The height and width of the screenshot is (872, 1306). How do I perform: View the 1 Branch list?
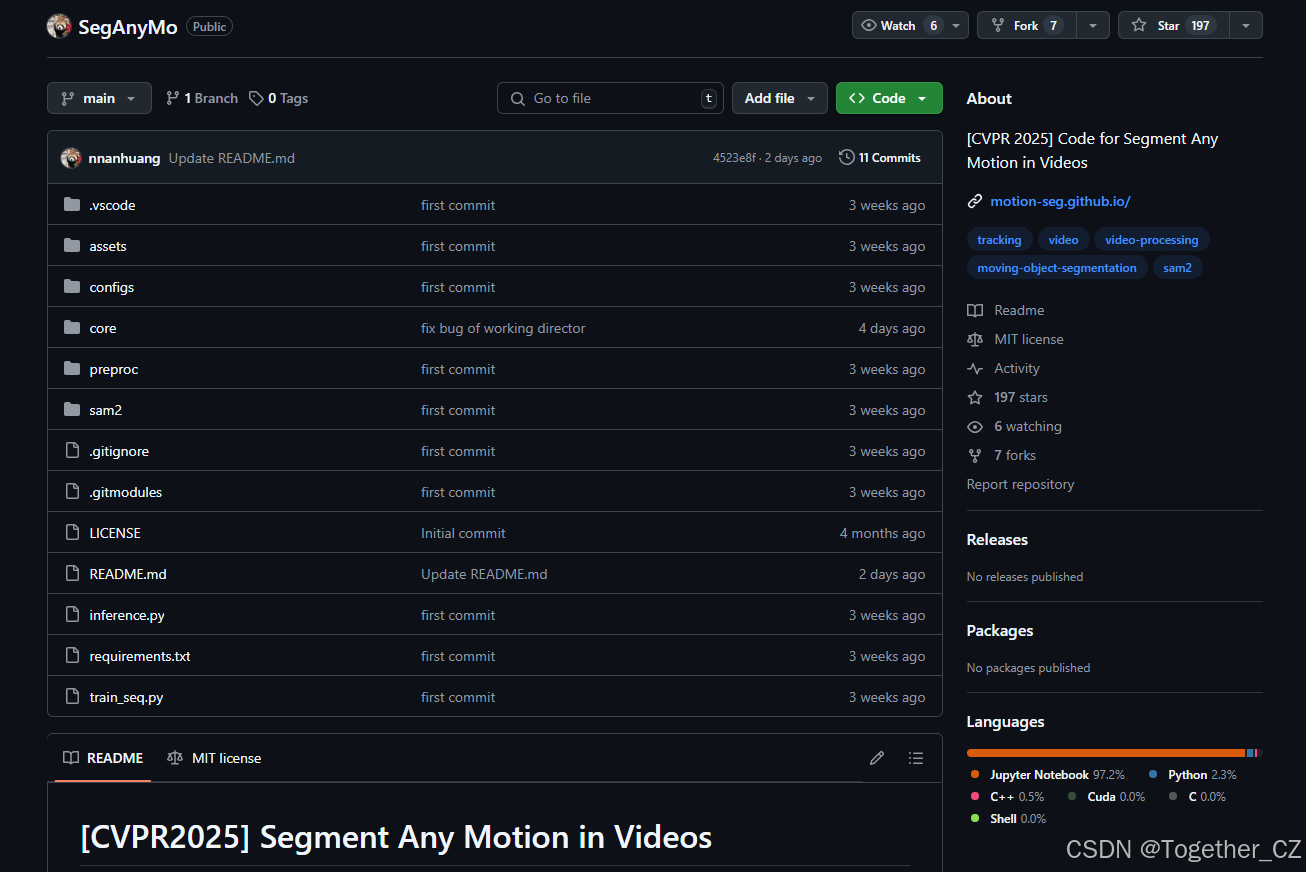click(x=202, y=98)
